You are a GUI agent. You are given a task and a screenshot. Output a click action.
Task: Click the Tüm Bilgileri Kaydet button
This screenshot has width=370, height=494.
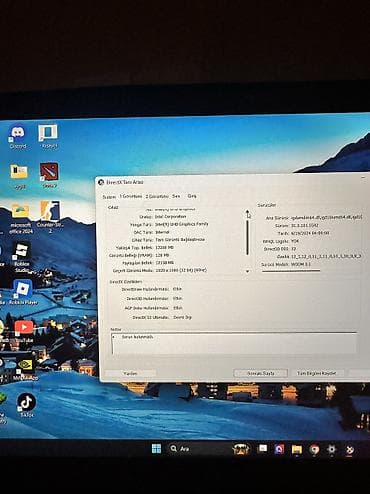click(x=316, y=373)
